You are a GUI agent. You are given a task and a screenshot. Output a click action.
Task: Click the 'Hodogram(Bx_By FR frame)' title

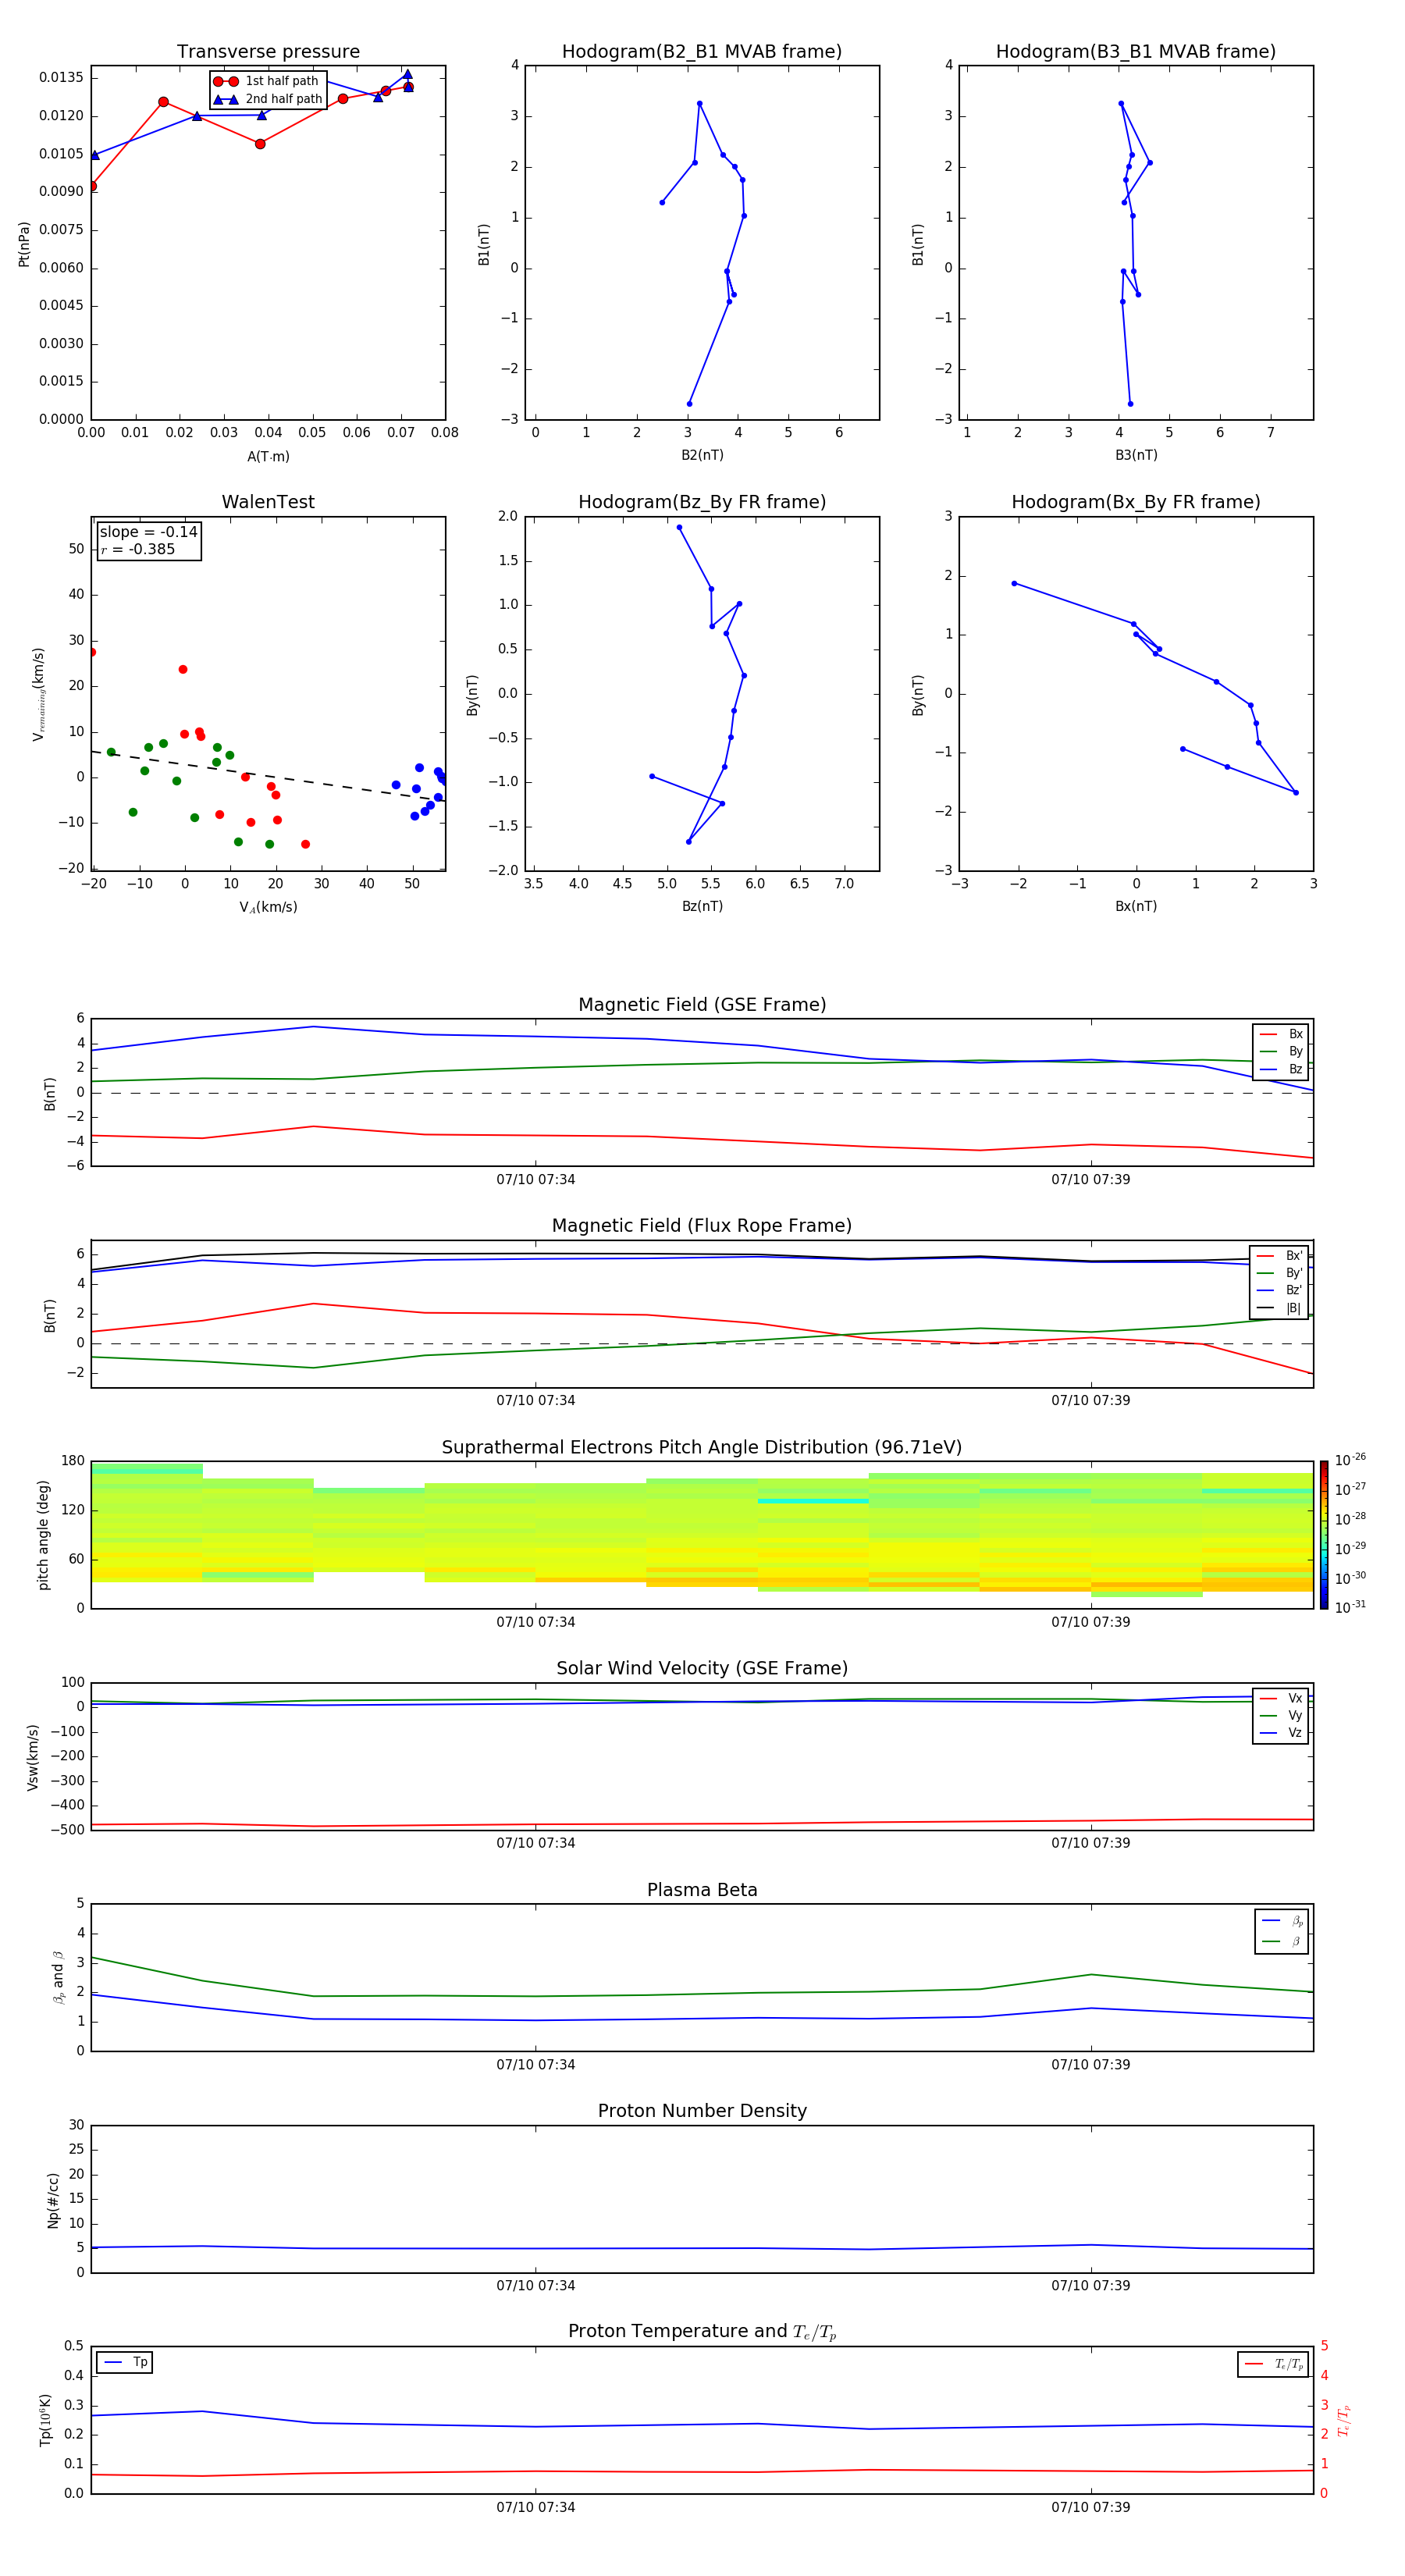click(x=1136, y=502)
